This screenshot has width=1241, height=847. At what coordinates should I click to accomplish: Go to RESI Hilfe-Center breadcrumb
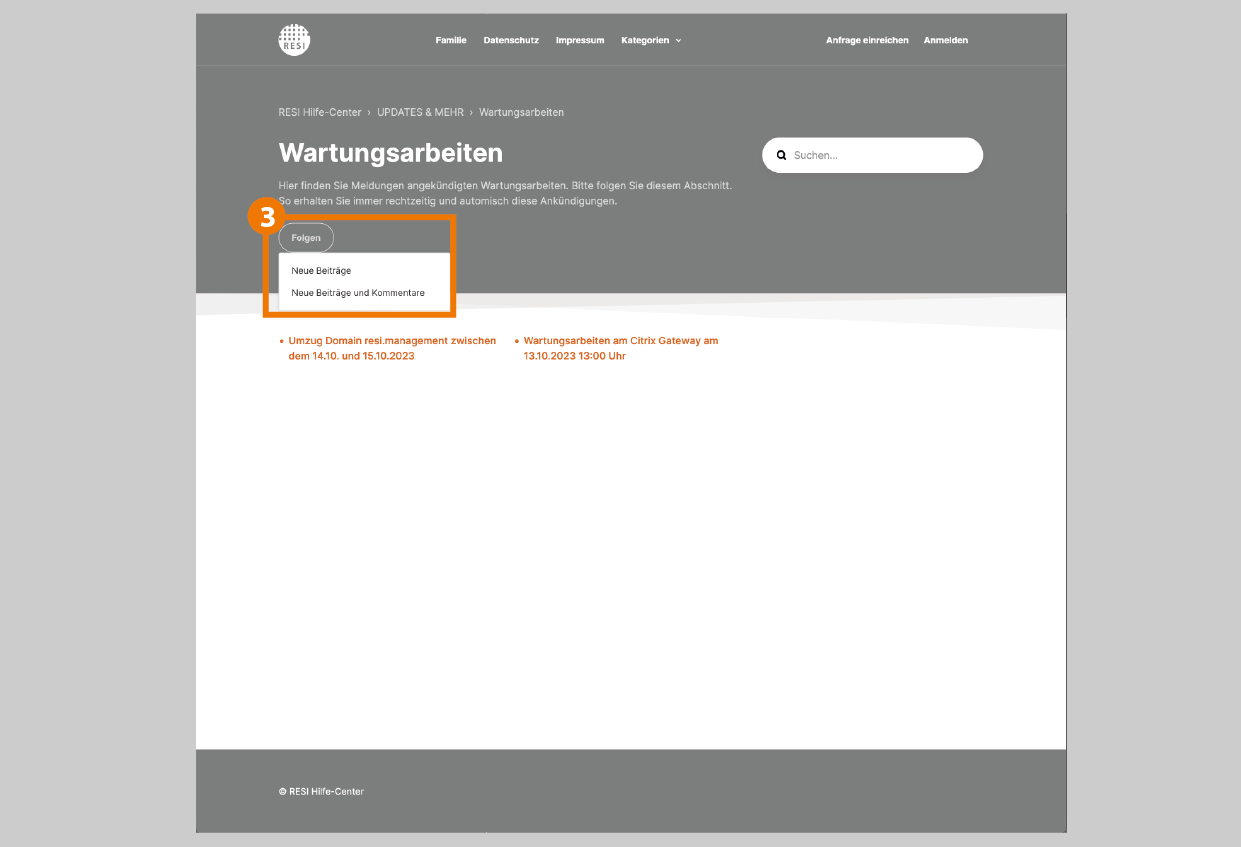point(320,113)
